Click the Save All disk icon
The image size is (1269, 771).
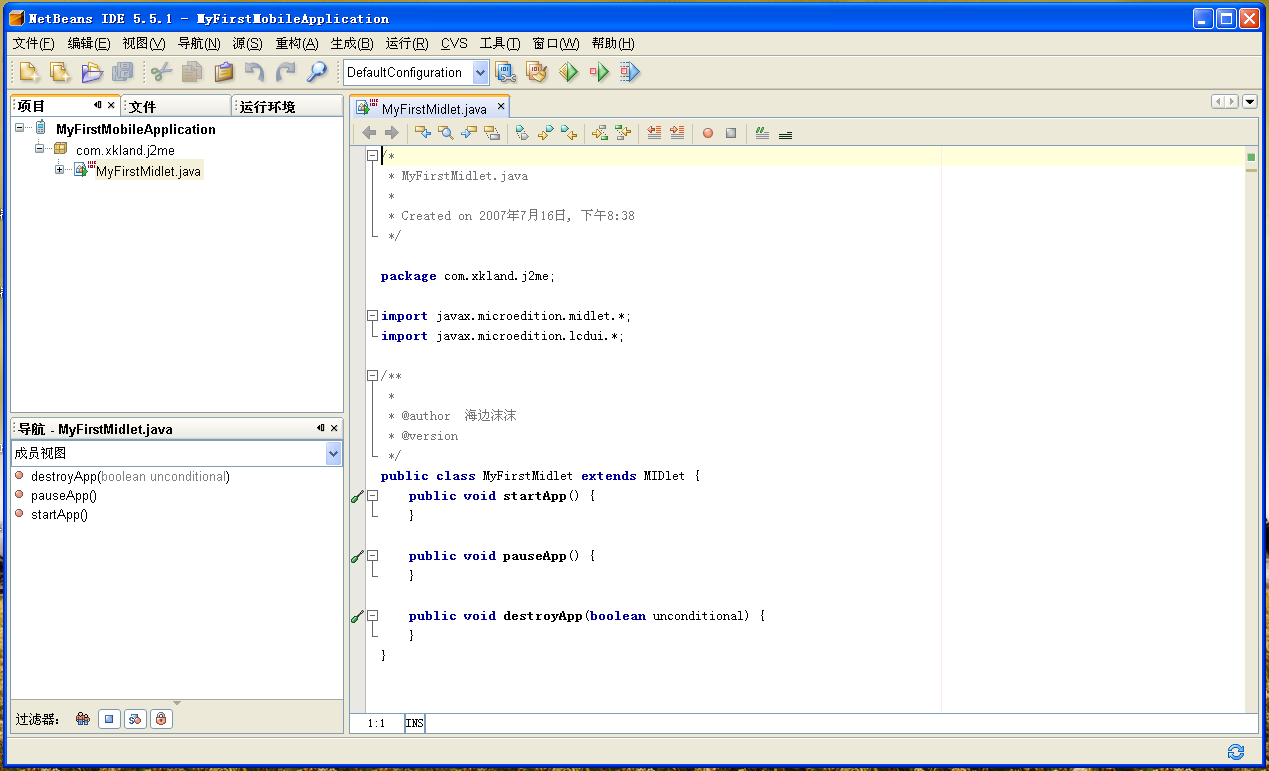(x=123, y=72)
